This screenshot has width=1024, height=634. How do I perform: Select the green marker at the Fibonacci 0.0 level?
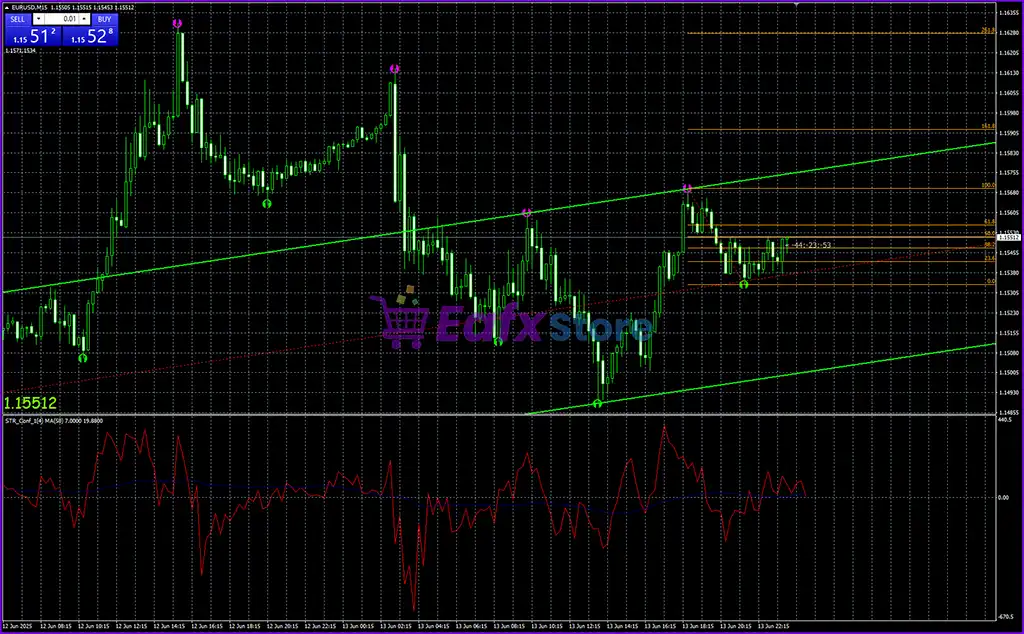click(743, 284)
